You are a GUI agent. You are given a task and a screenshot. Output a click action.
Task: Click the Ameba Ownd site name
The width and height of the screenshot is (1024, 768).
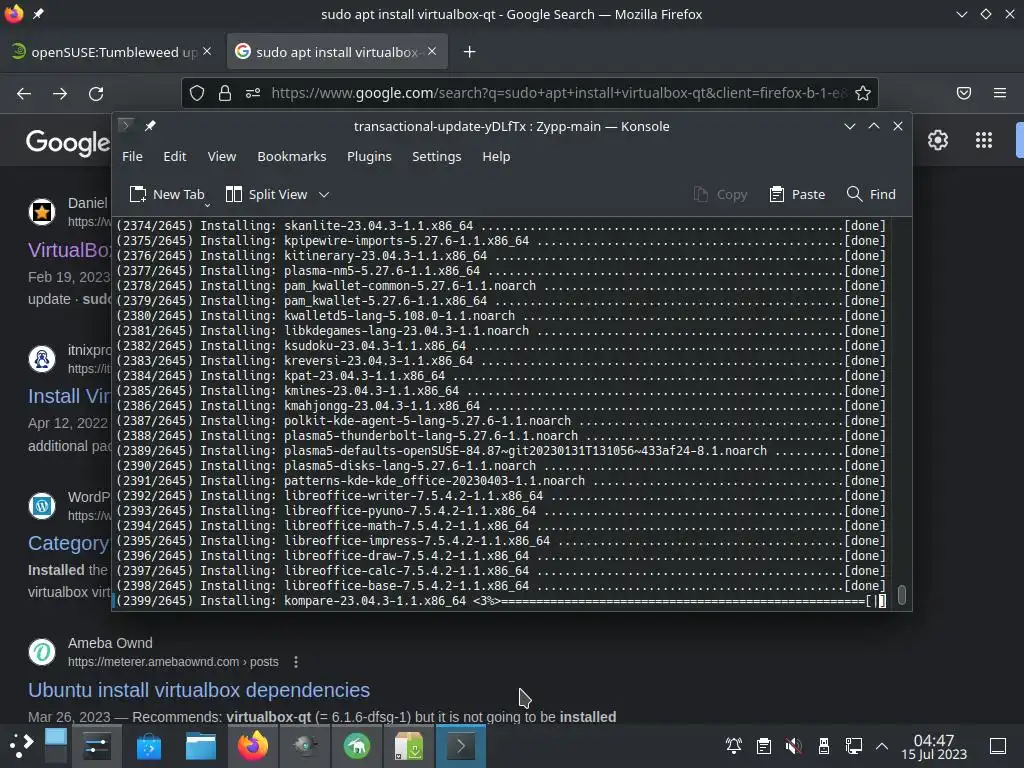tap(110, 643)
